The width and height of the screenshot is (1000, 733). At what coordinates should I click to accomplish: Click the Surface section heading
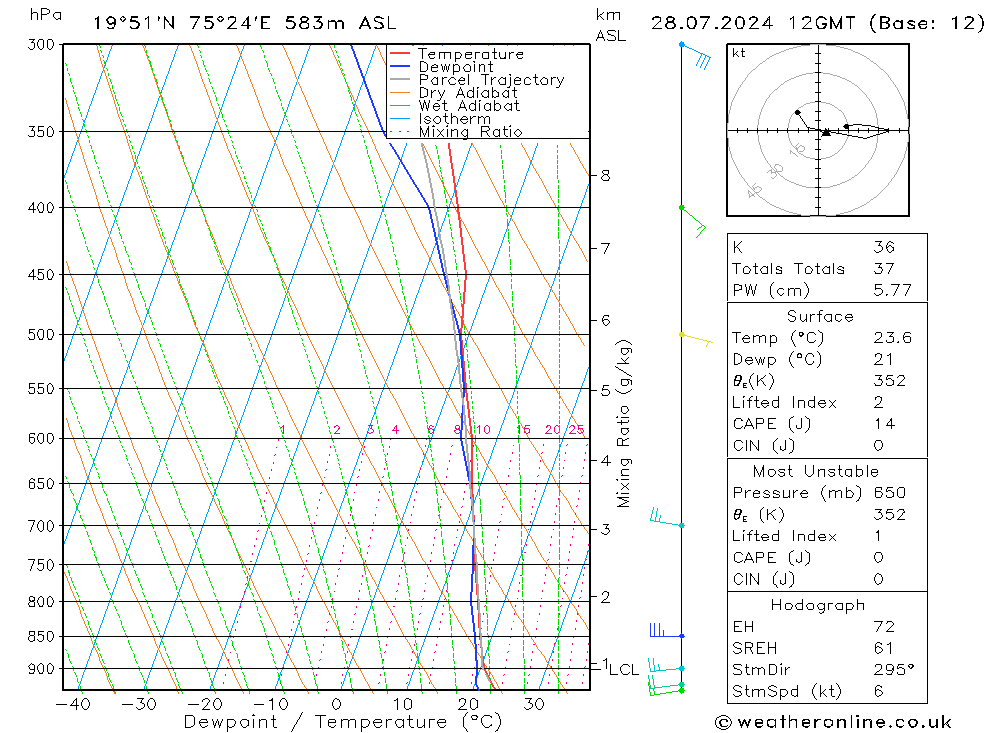pyautogui.click(x=820, y=316)
